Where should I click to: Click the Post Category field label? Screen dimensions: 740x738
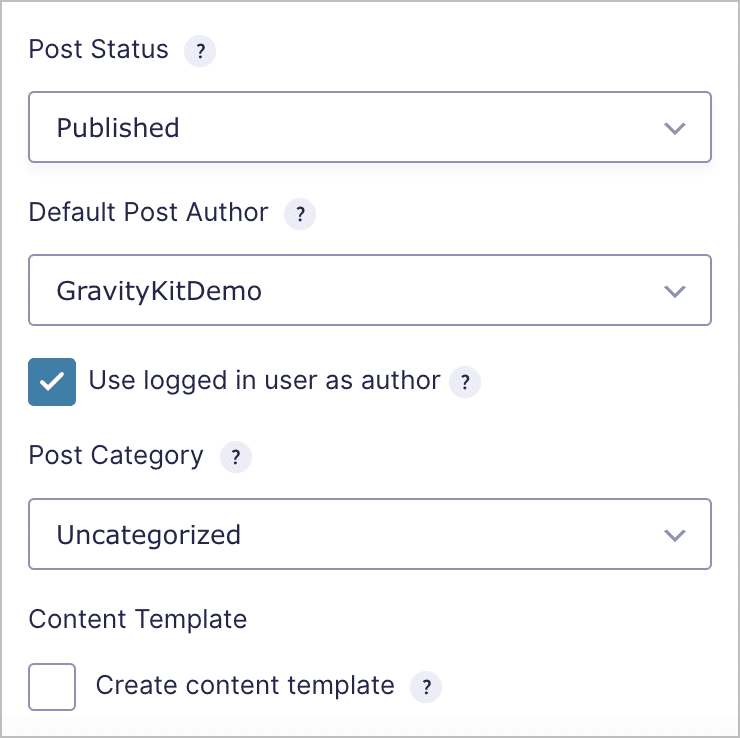(116, 456)
